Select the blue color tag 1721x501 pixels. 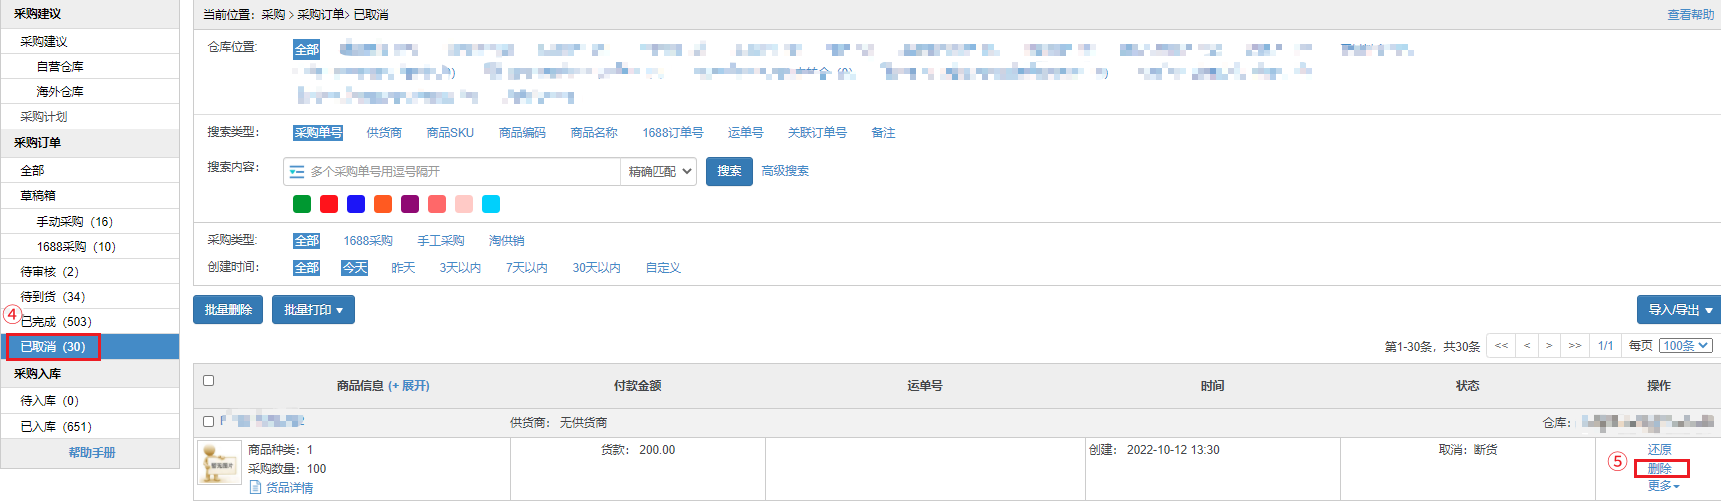(356, 204)
